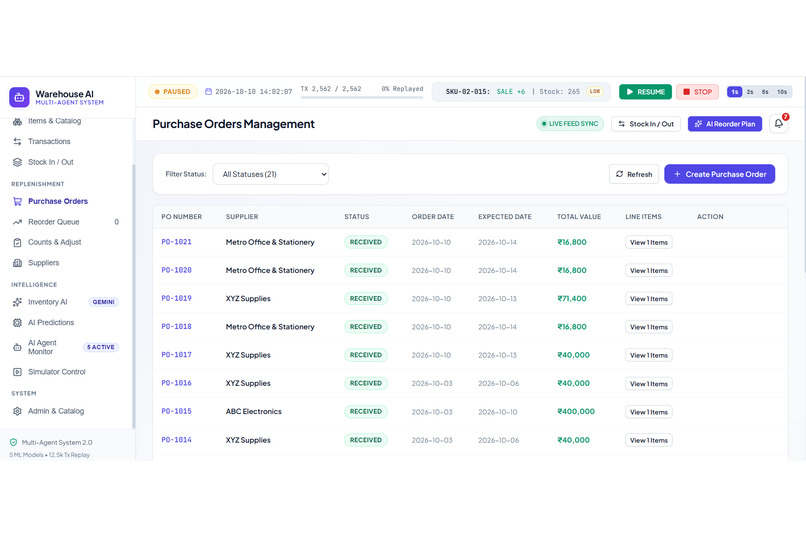View line items for PO-1021
Image resolution: width=806 pixels, height=537 pixels.
649,243
